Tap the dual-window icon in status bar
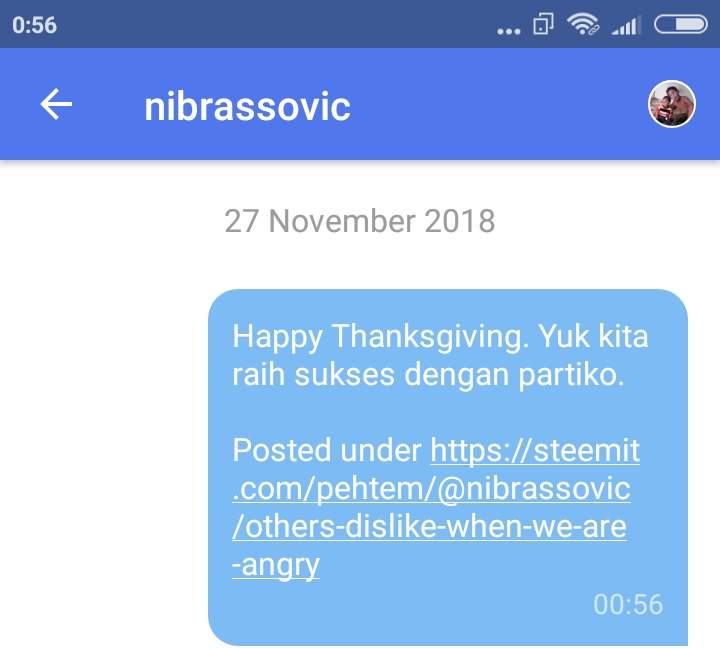This screenshot has height=648, width=720. (x=543, y=24)
